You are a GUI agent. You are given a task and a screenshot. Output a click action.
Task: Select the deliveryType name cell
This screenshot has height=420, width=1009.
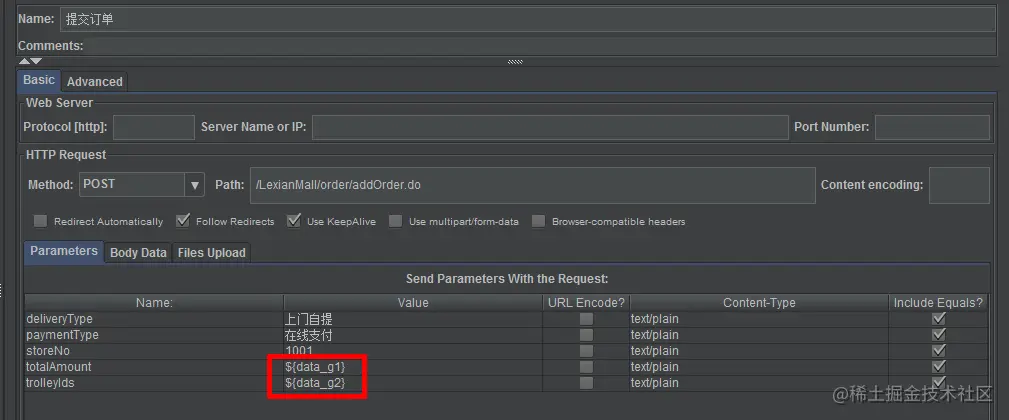click(154, 319)
